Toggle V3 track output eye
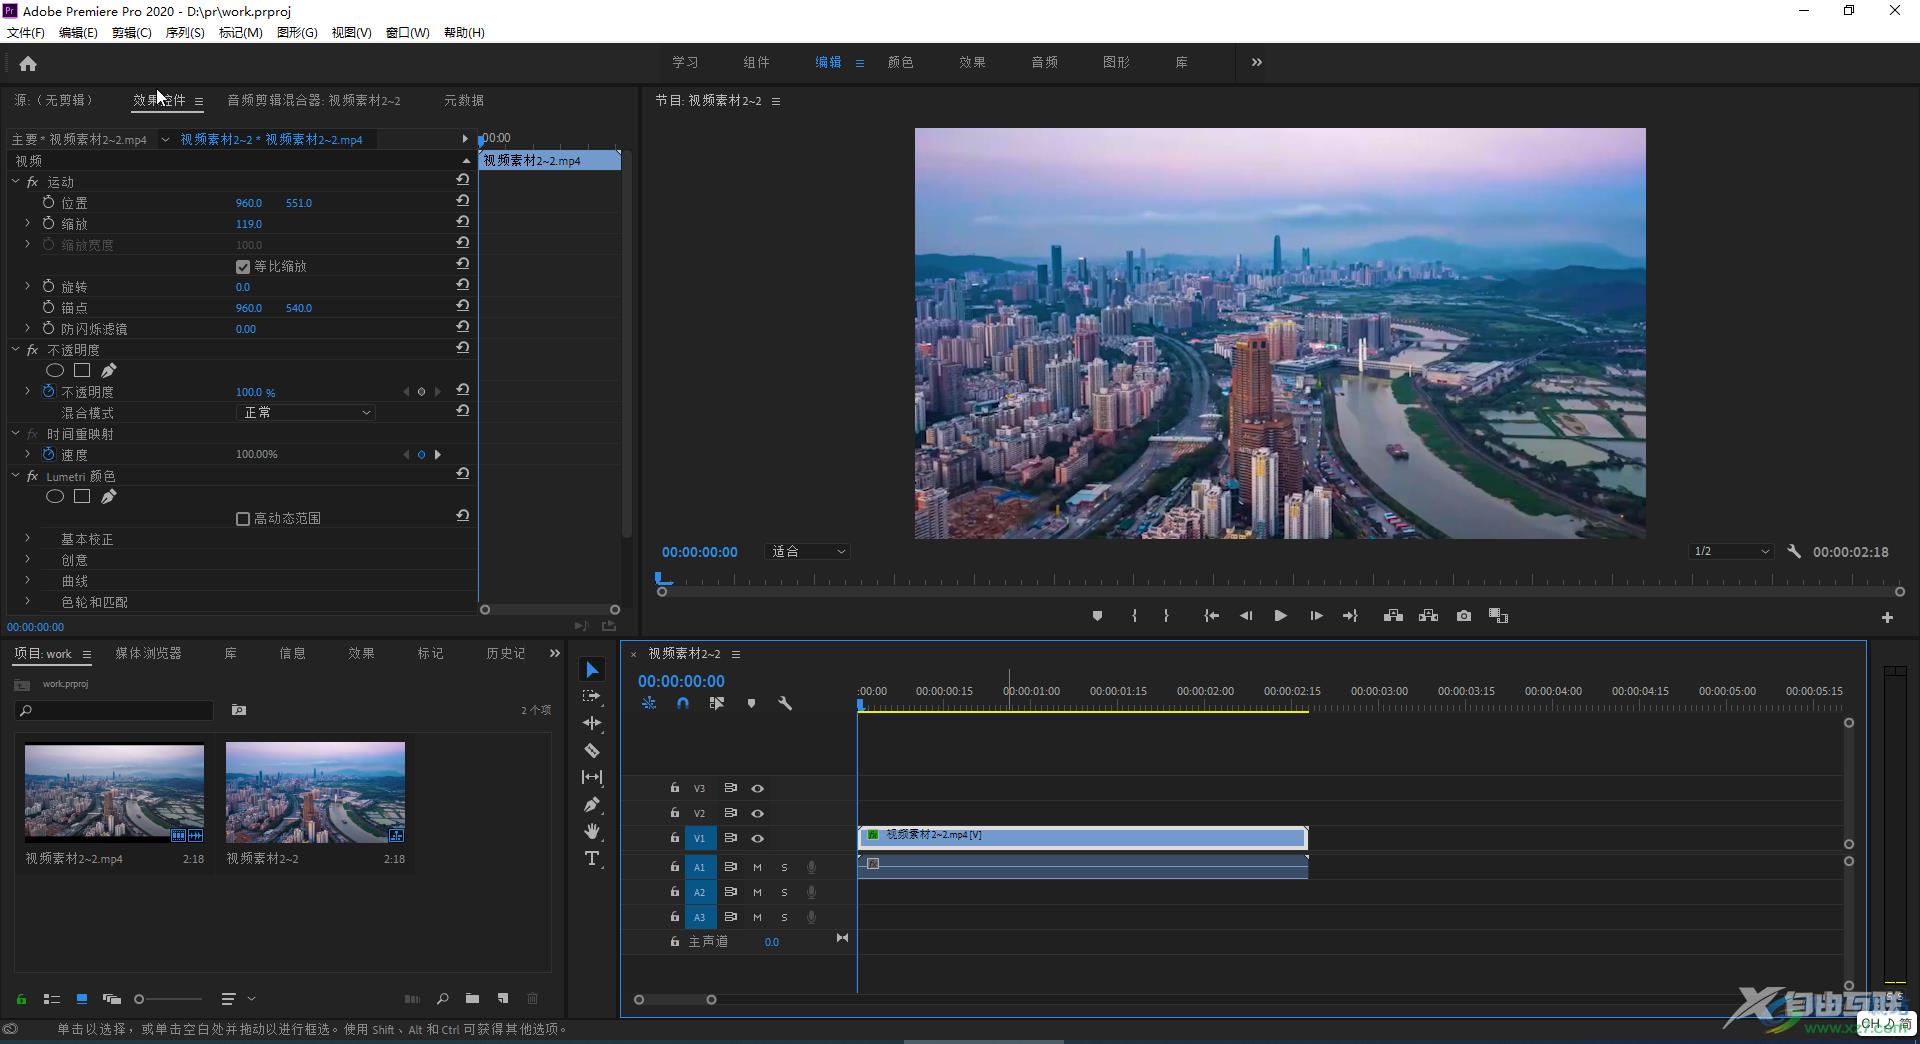Viewport: 1920px width, 1044px height. click(758, 788)
